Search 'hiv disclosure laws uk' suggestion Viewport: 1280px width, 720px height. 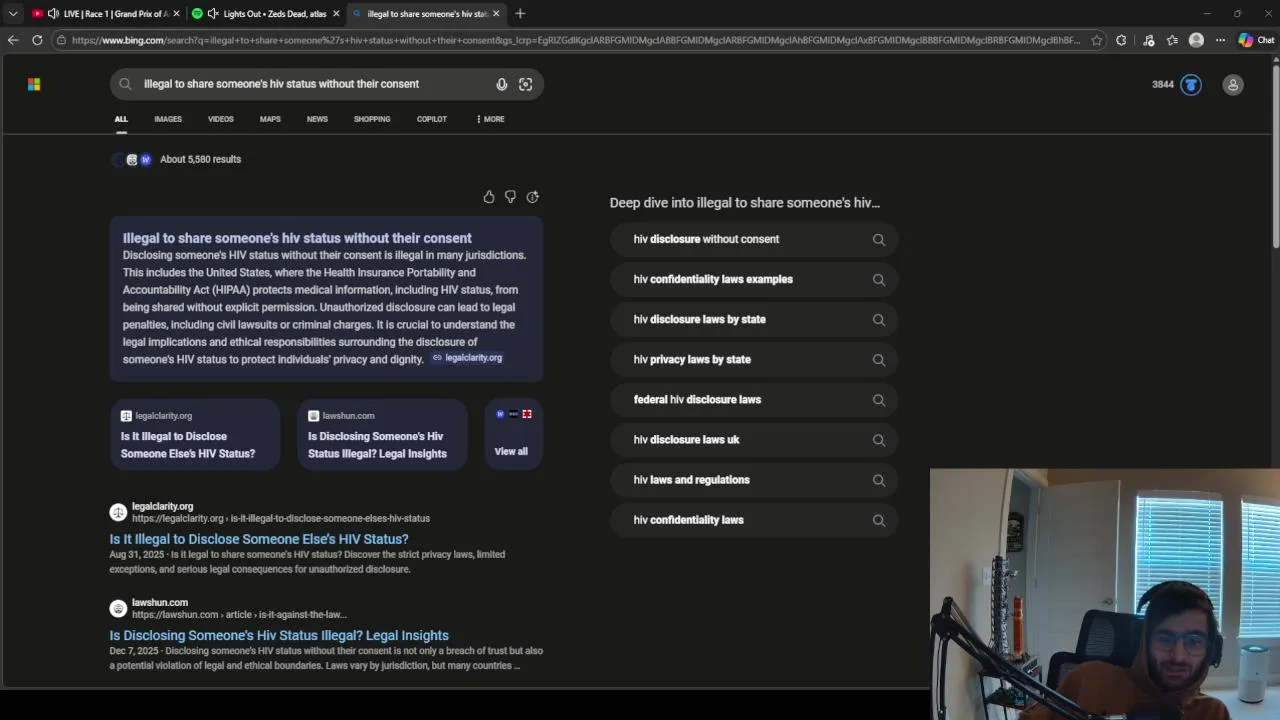tap(754, 439)
